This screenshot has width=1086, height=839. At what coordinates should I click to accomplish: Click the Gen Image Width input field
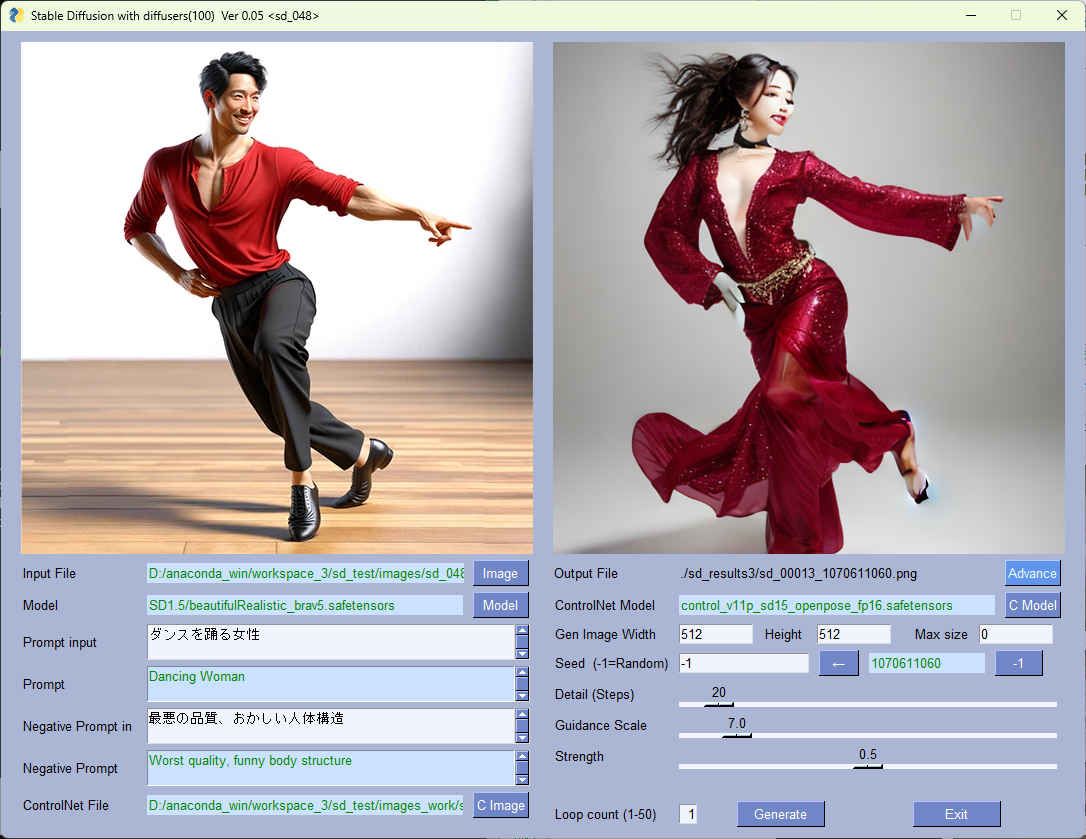click(715, 634)
